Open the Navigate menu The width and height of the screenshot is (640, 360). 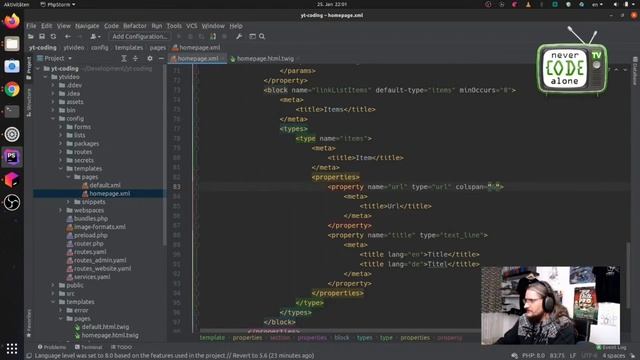[x=87, y=26]
